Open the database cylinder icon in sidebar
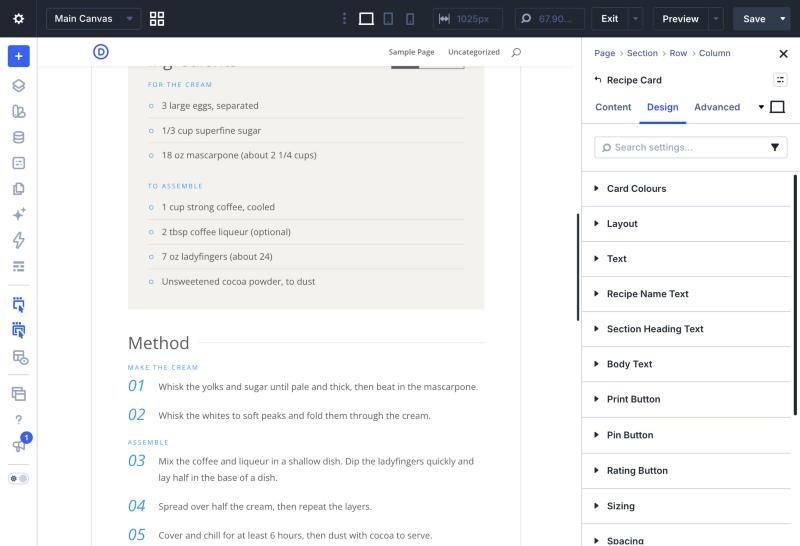This screenshot has height=546, width=800. (x=18, y=137)
